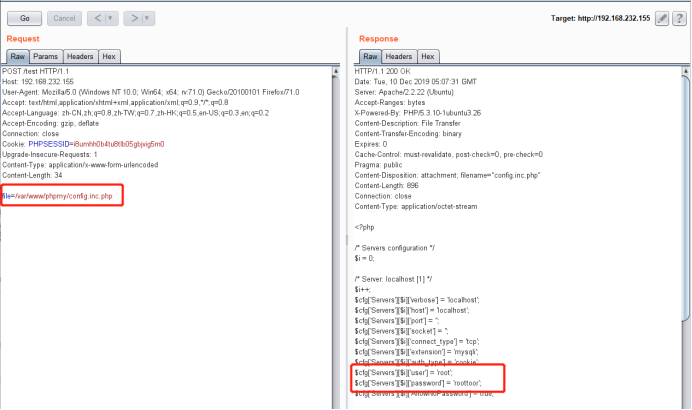The image size is (692, 410).
Task: Click the Content-Description: File Transfer line
Action: point(407,123)
